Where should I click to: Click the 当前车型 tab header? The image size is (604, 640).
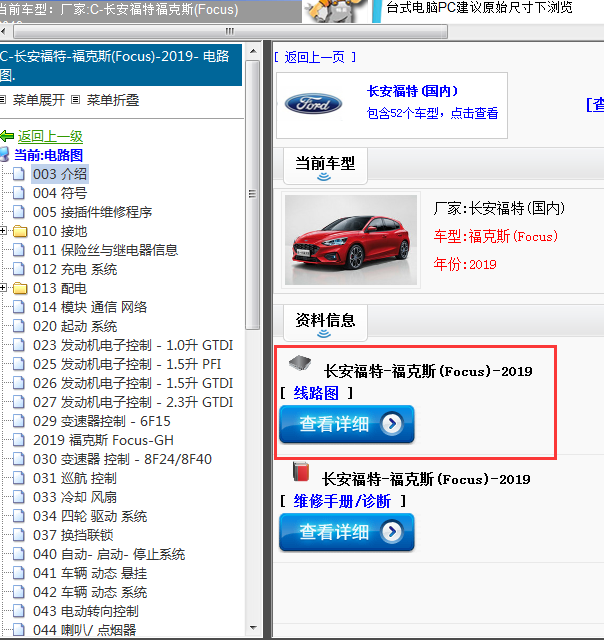click(x=325, y=166)
